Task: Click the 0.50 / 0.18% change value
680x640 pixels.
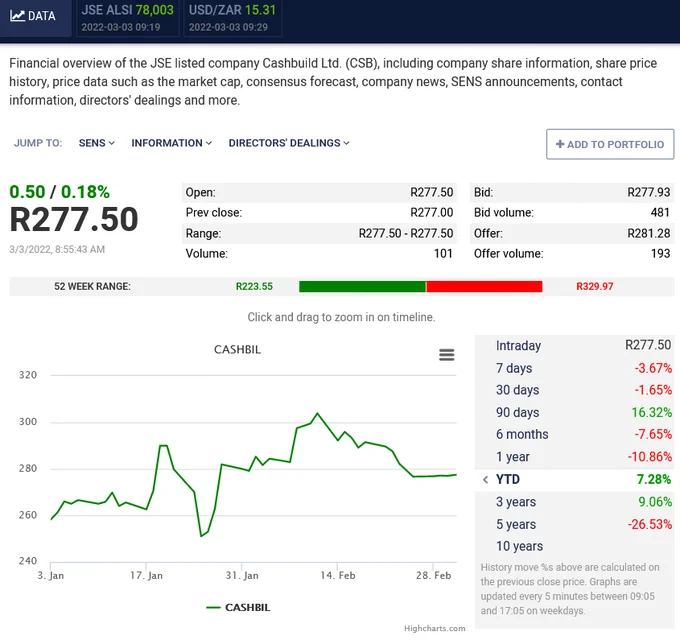Action: click(60, 192)
